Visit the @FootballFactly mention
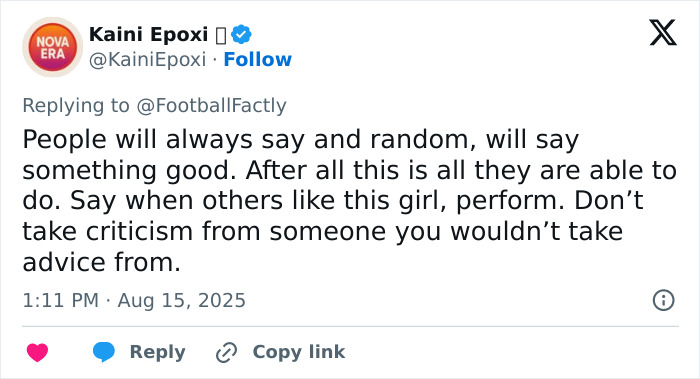The width and height of the screenshot is (700, 379). click(211, 106)
